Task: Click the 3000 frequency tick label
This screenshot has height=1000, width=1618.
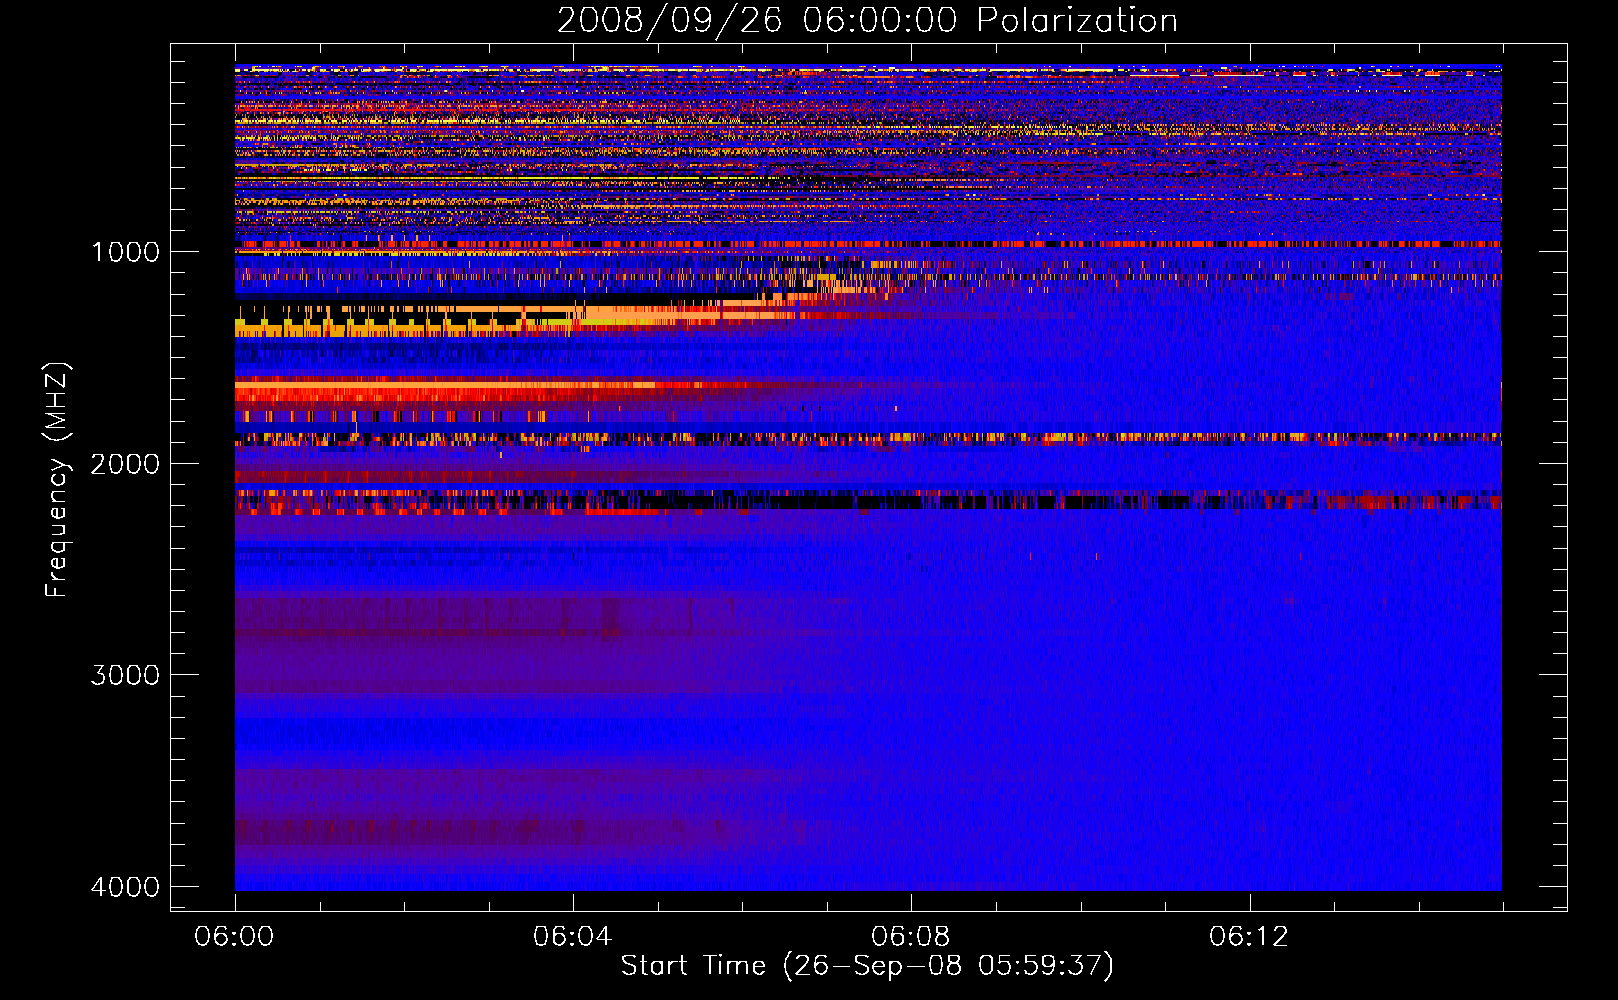Action: pyautogui.click(x=125, y=675)
